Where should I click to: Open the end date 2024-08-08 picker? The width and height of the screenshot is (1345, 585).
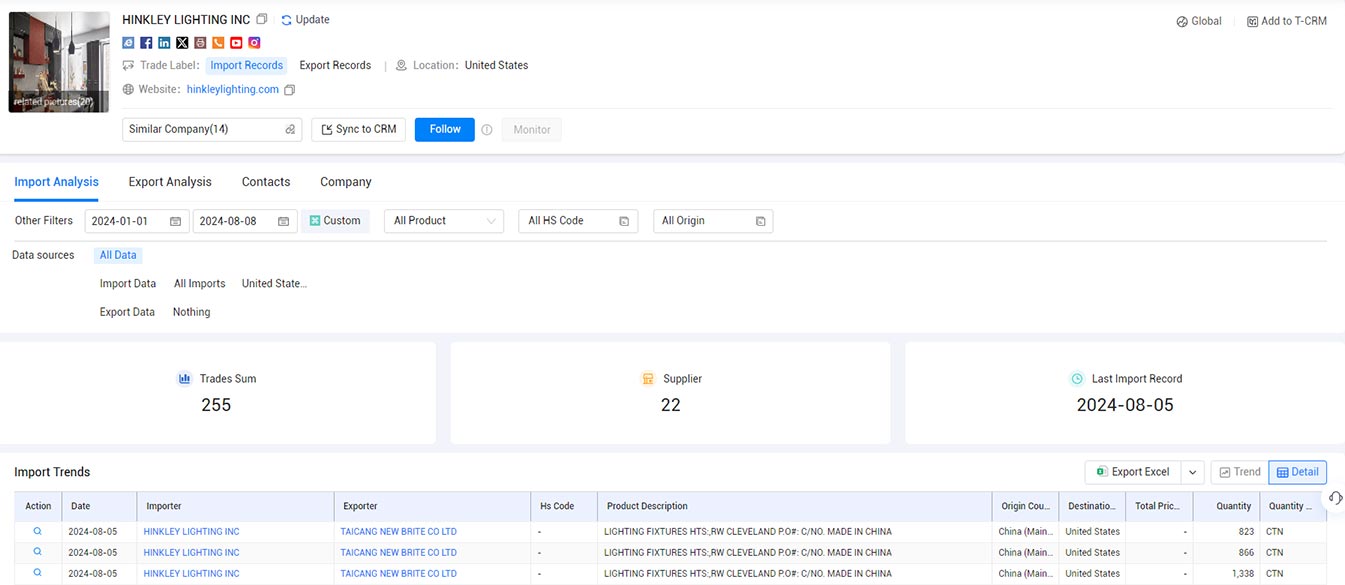coord(245,221)
